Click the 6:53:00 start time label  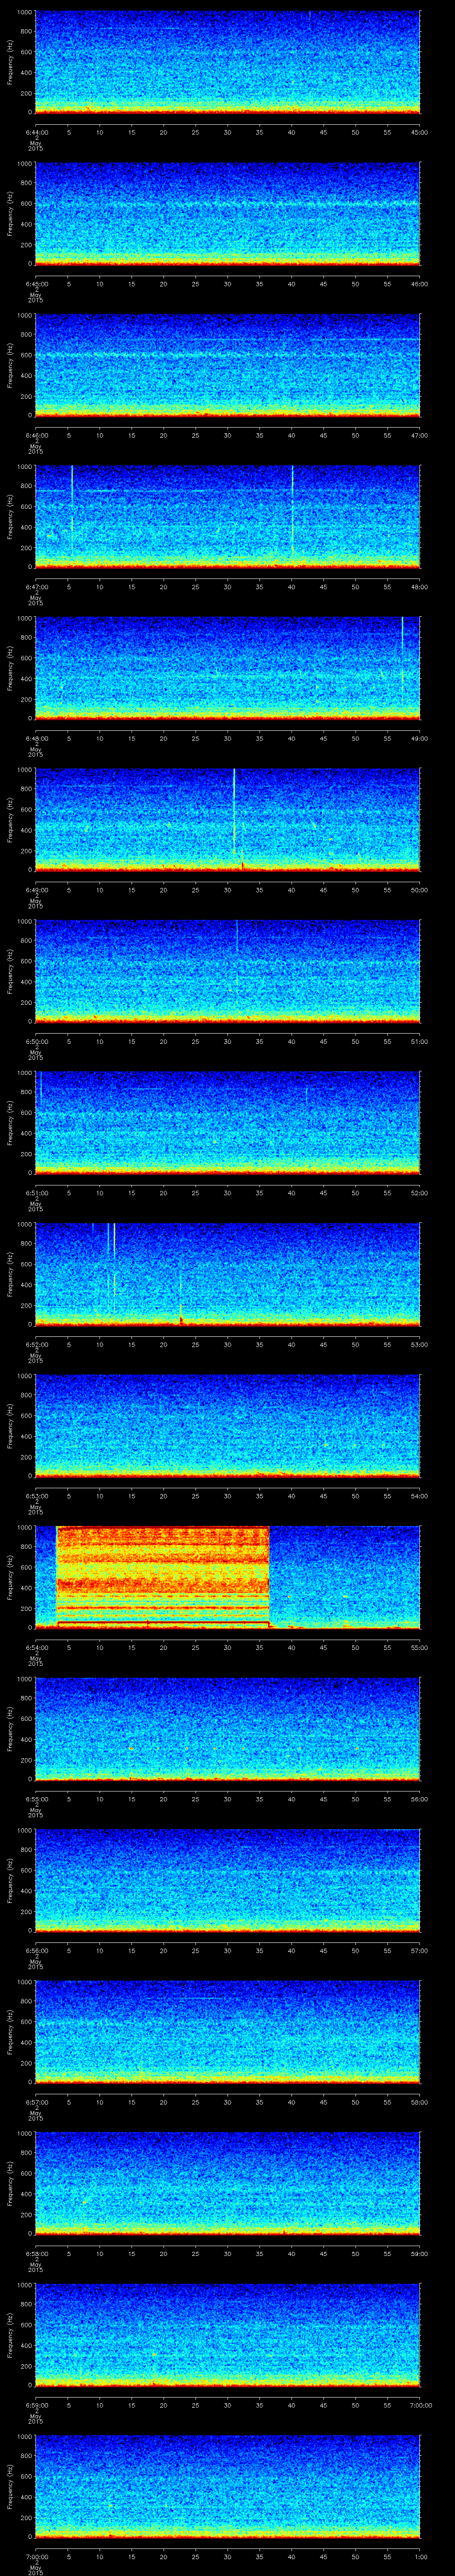point(36,1496)
